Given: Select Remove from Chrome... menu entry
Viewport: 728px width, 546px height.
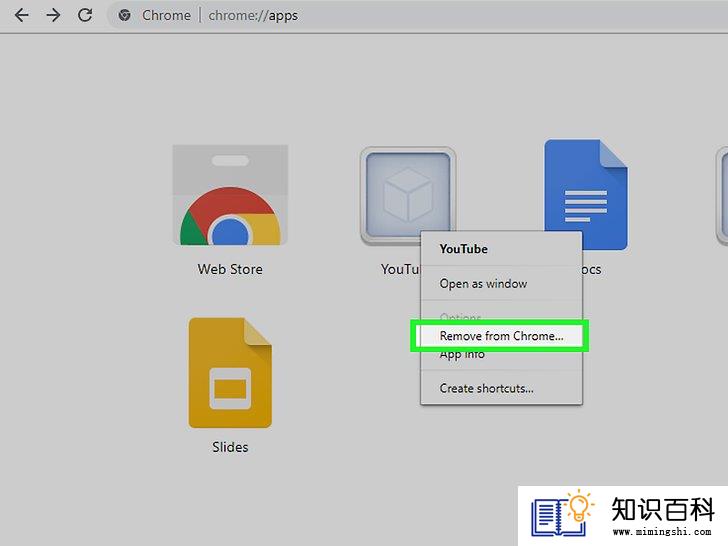Looking at the screenshot, I should 500,336.
